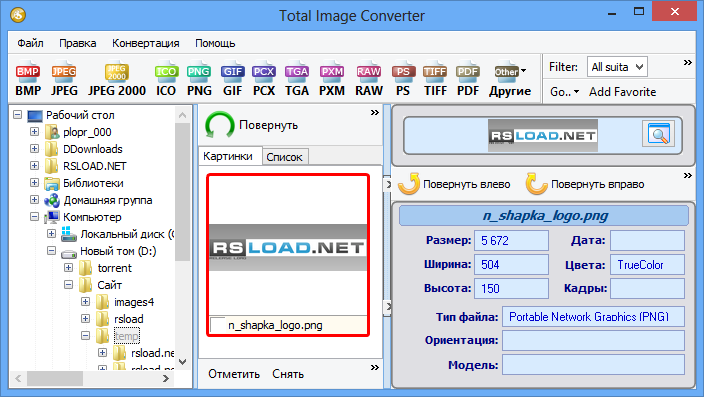Screen dimensions: 704x397
Task: Open the Другие (Other) formats dropdown
Action: [x=510, y=80]
